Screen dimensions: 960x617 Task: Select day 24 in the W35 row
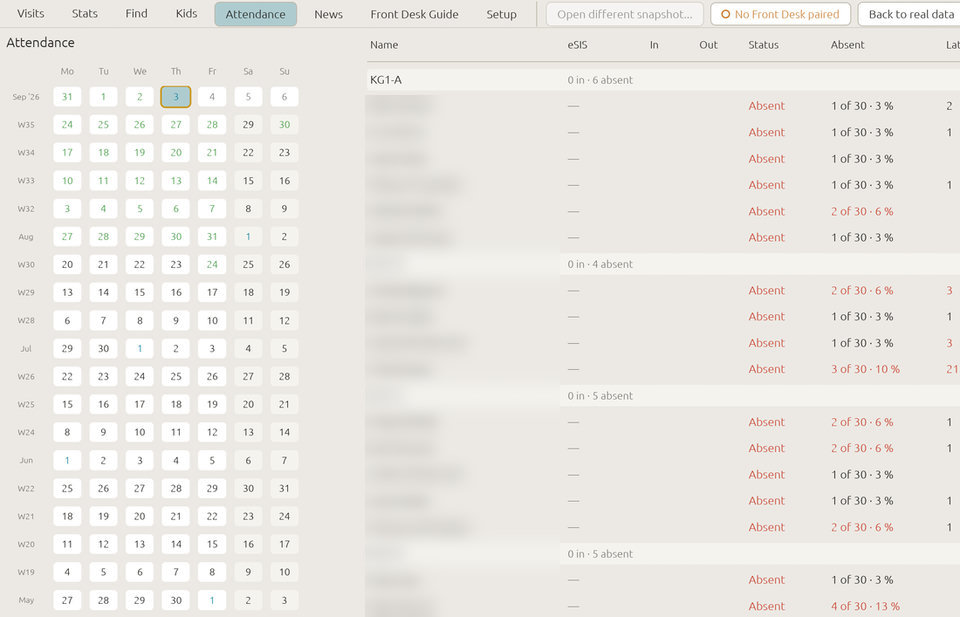coord(67,125)
